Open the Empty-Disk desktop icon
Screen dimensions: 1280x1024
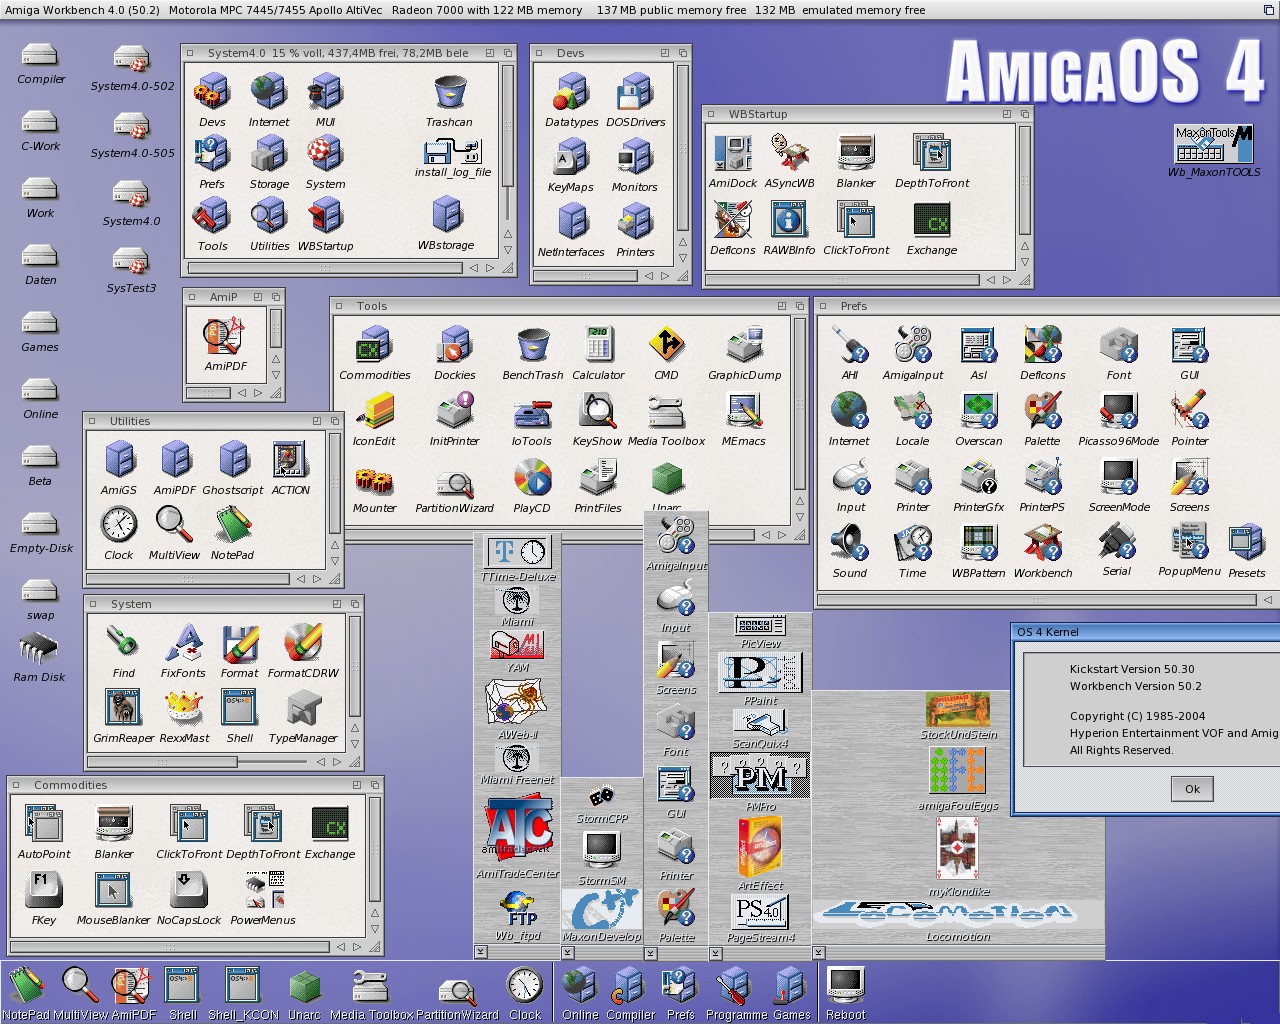[40, 523]
